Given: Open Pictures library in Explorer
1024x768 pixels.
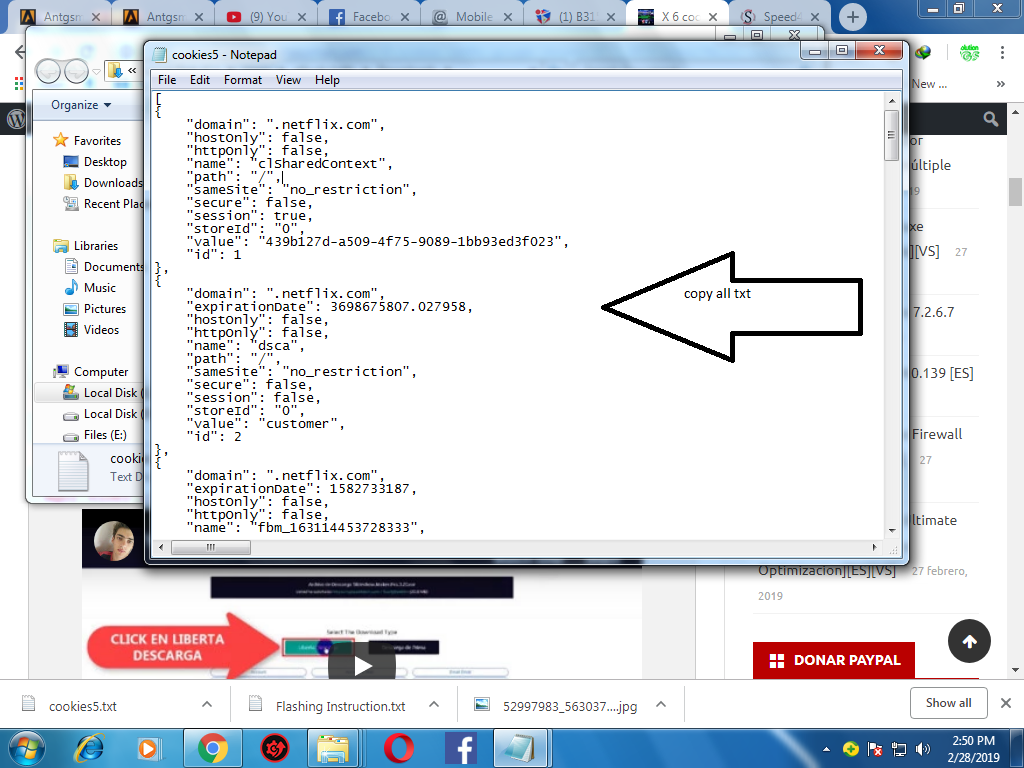Looking at the screenshot, I should (95, 309).
